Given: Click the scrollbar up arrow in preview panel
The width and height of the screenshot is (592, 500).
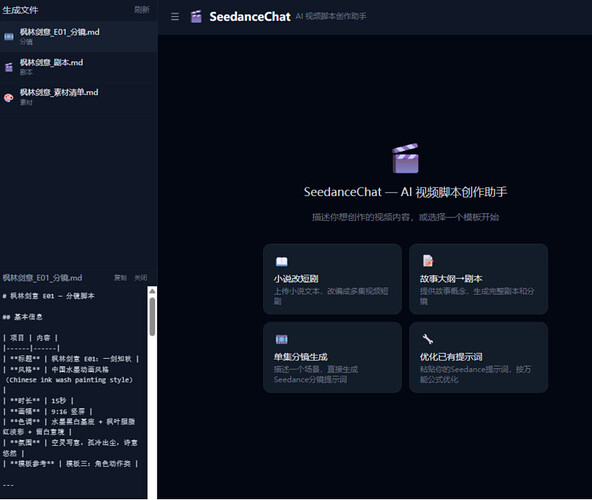Looking at the screenshot, I should [x=152, y=291].
